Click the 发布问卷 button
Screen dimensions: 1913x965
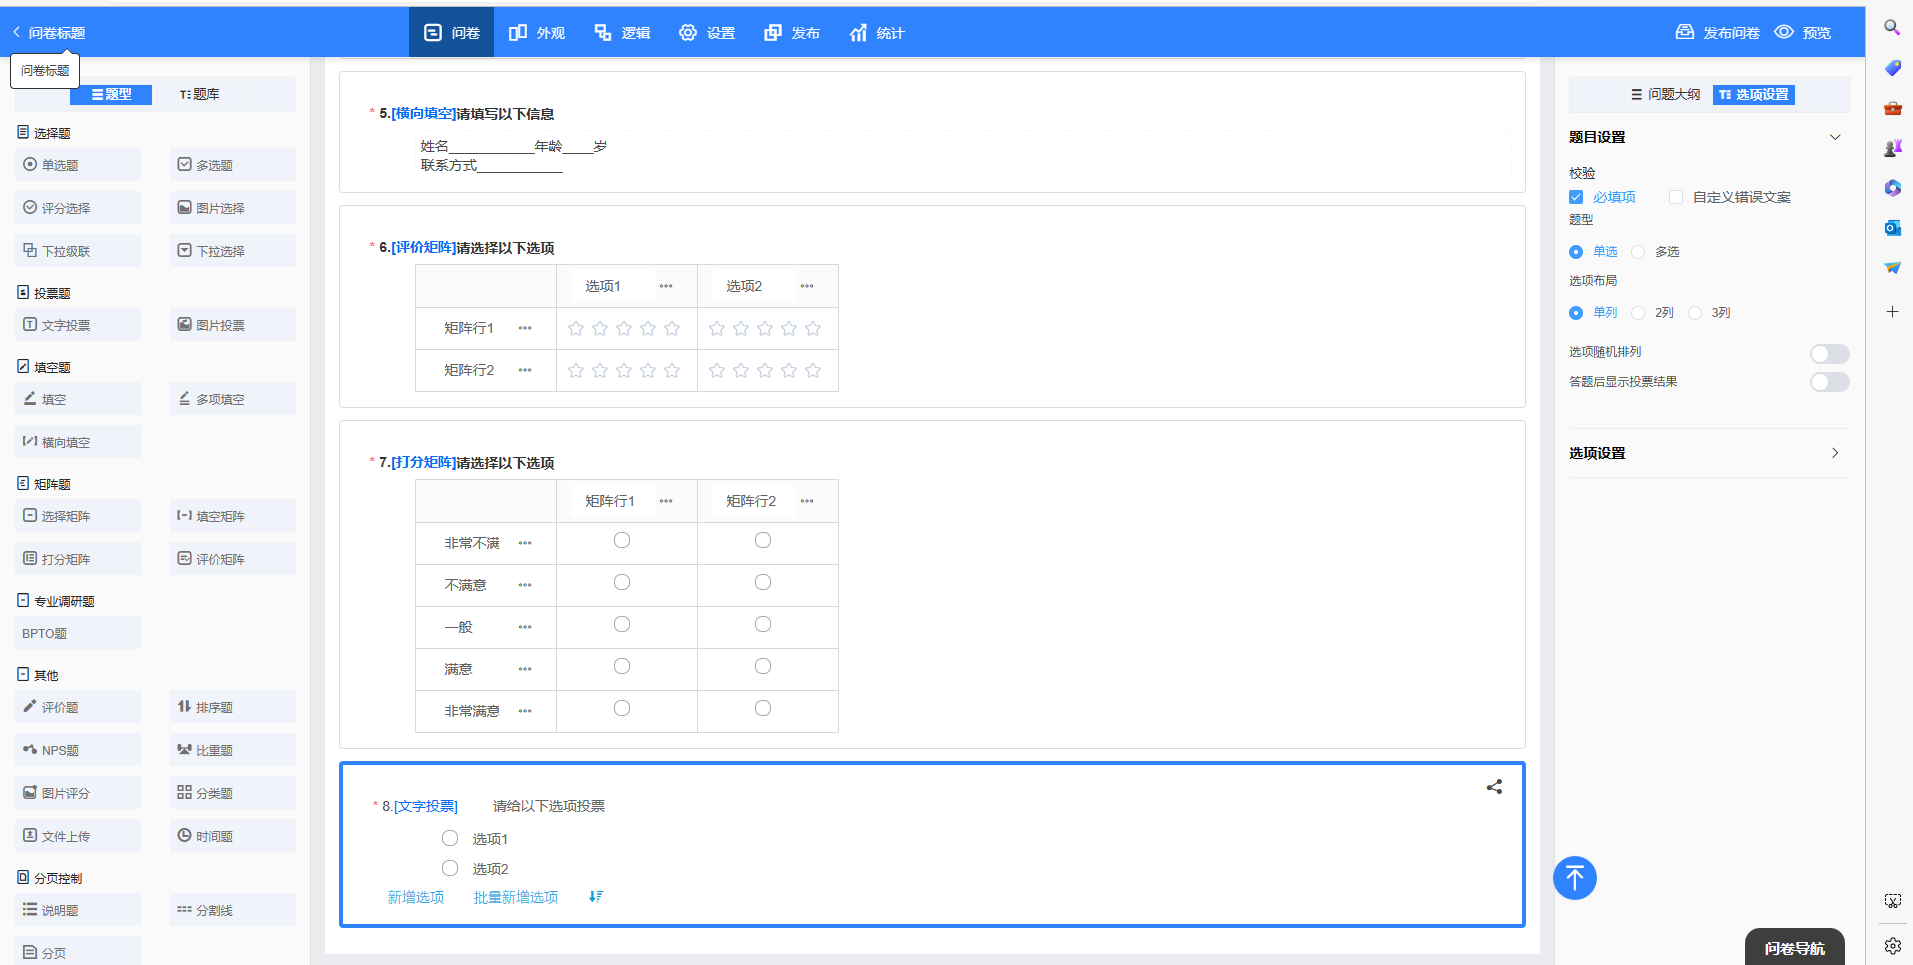[x=1717, y=33]
